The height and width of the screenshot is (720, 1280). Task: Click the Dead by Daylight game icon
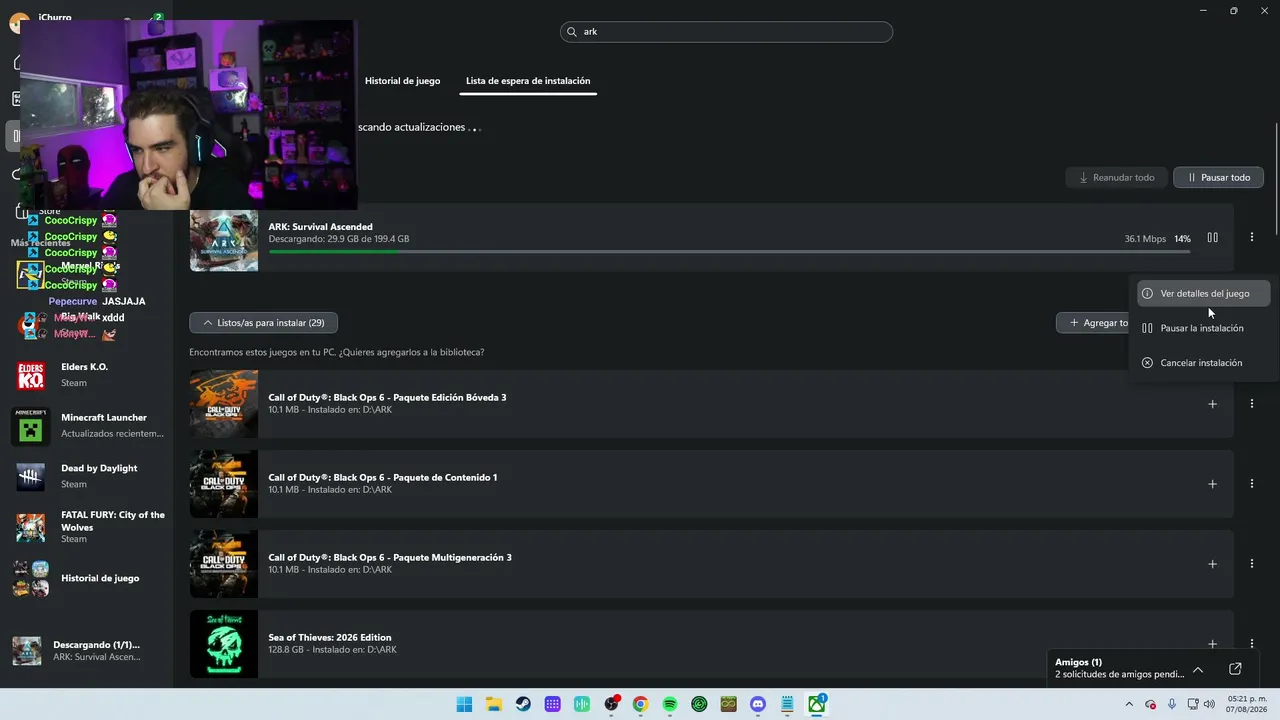[x=31, y=477]
